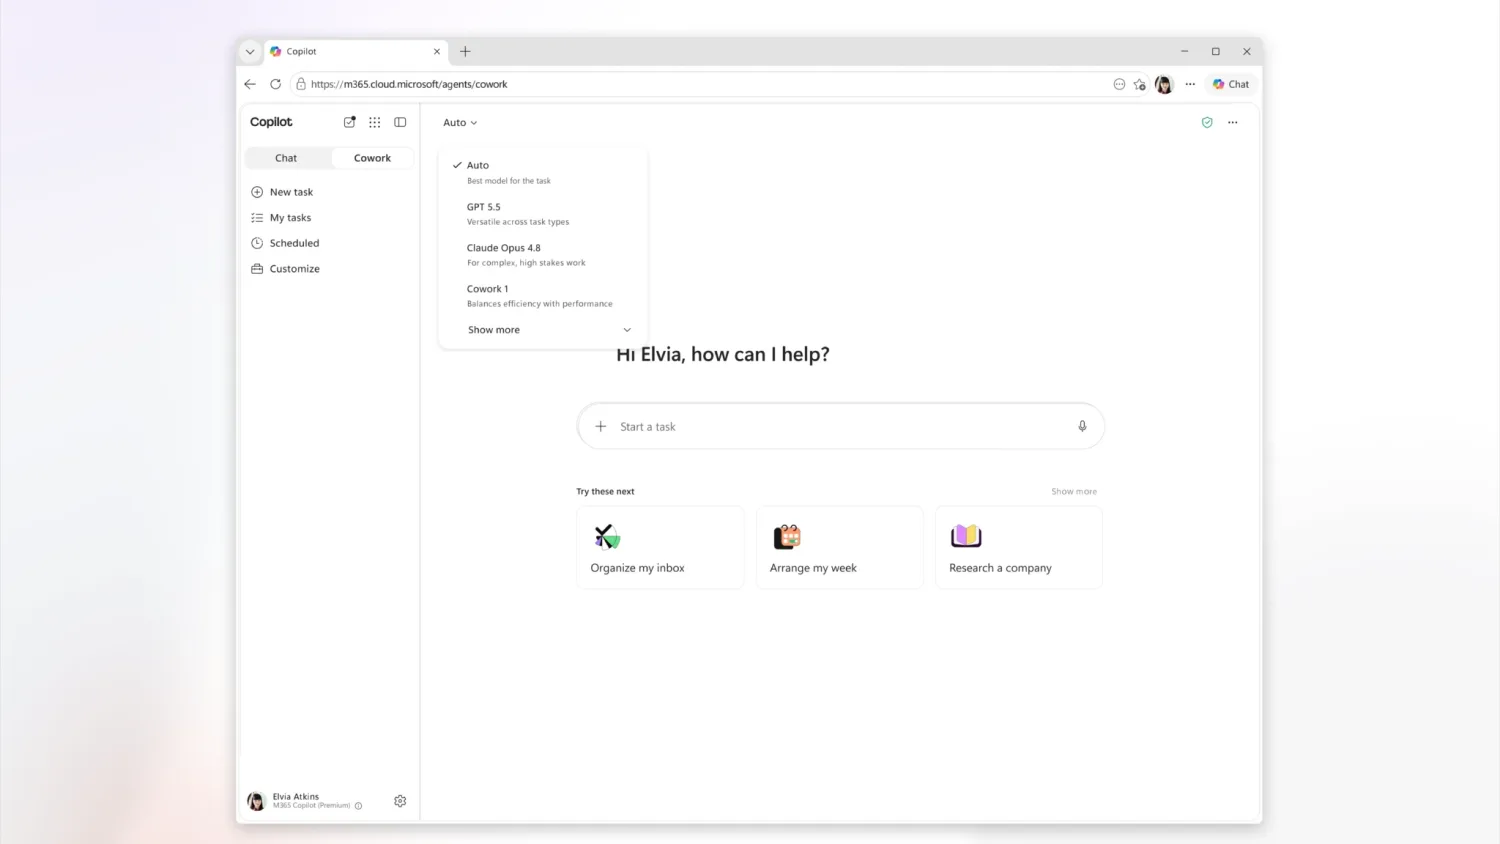The image size is (1500, 844).
Task: Switch to the Cowork tab
Action: point(372,158)
